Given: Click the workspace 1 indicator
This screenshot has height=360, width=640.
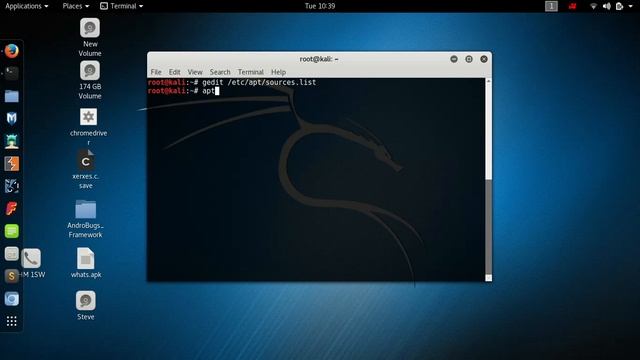Looking at the screenshot, I should coord(551,6).
